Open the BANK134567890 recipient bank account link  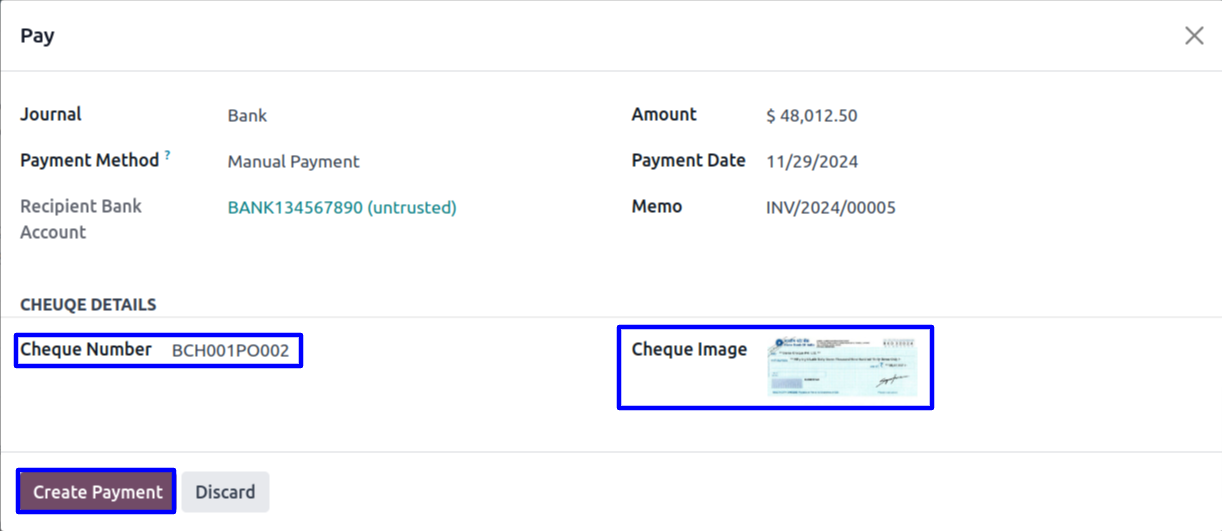(341, 208)
